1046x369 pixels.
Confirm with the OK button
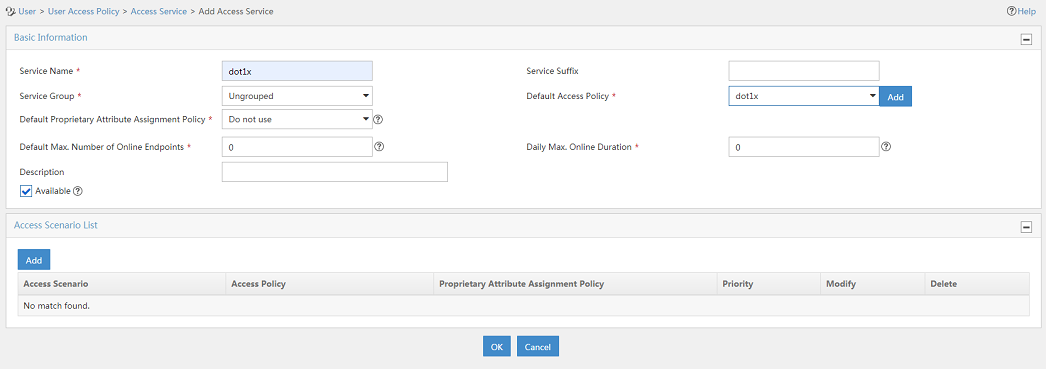coord(497,346)
